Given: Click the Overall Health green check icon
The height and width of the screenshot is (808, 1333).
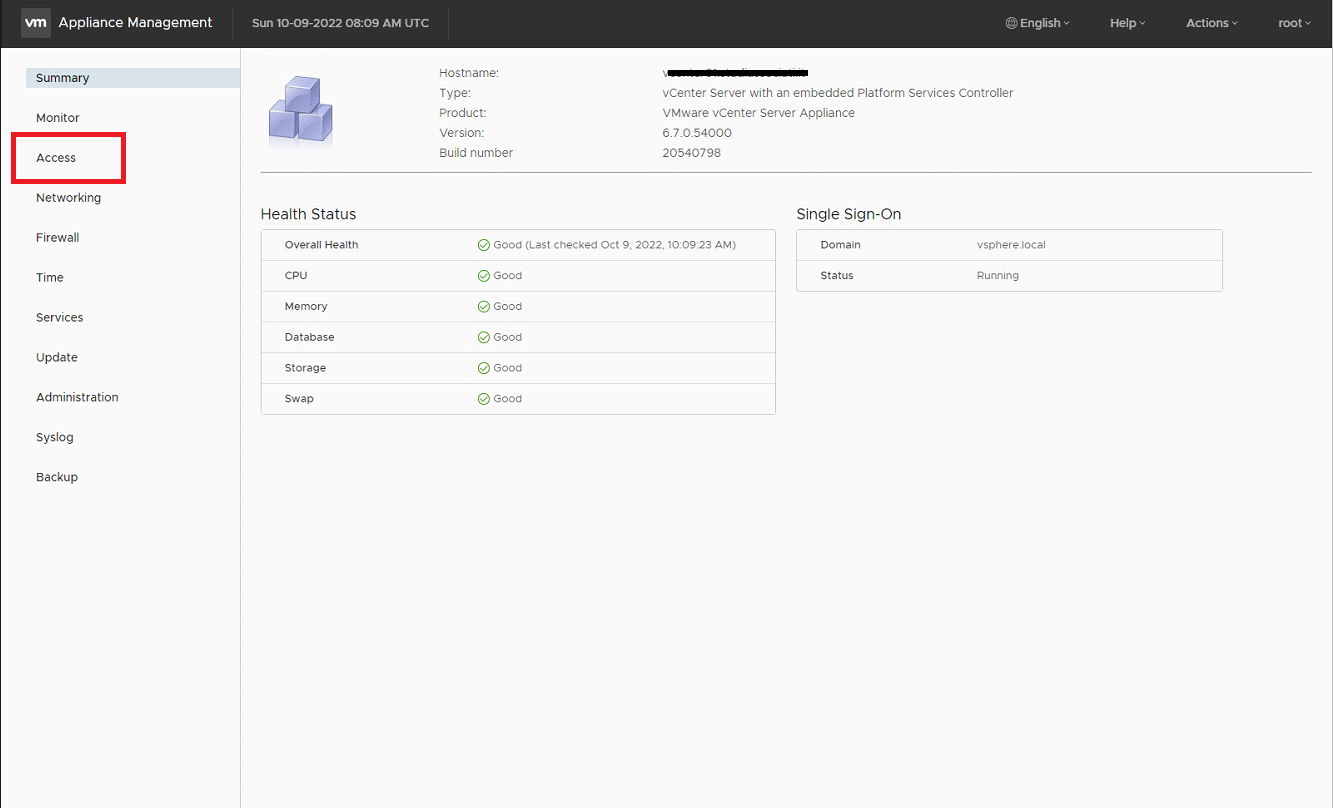Looking at the screenshot, I should pos(484,245).
